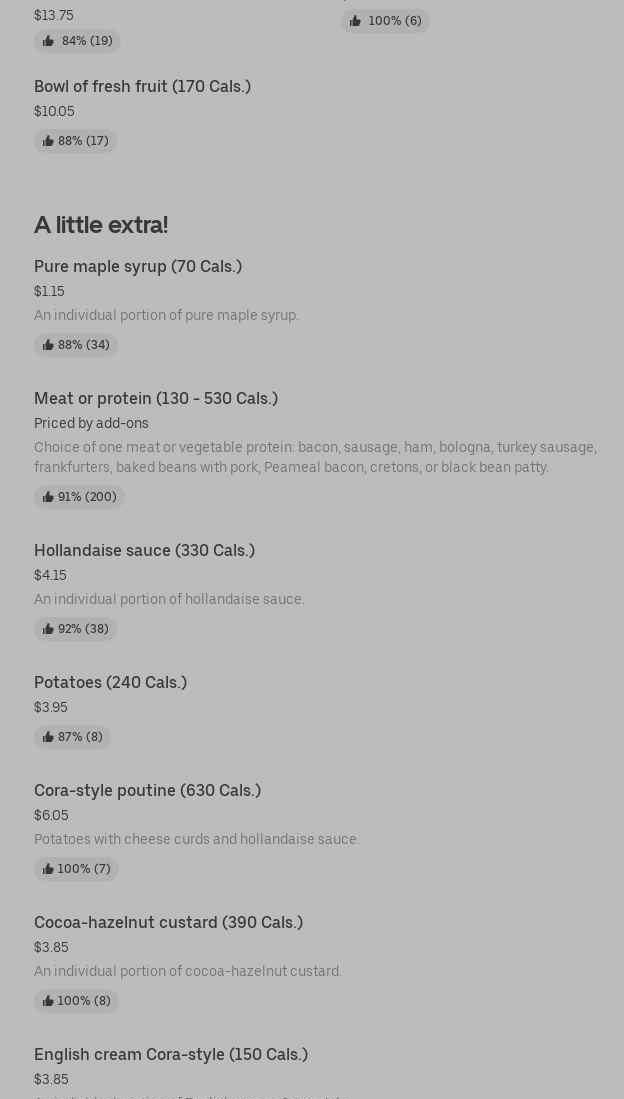Click thumbs-up icon on Cocoa-hazelnut custard rating

pos(48,1001)
